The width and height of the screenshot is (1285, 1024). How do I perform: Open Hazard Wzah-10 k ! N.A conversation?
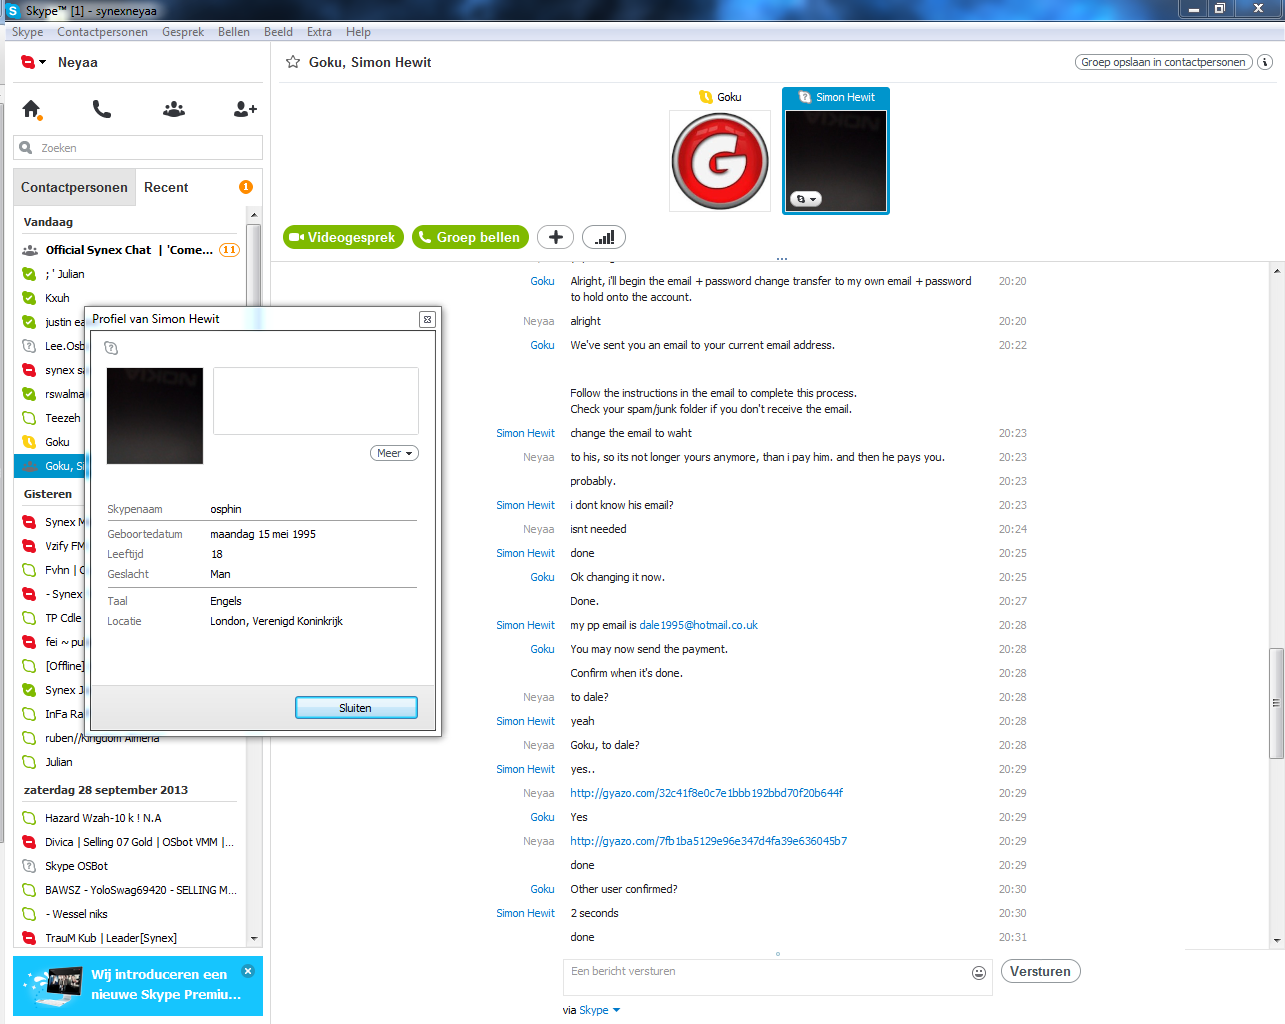coord(129,818)
